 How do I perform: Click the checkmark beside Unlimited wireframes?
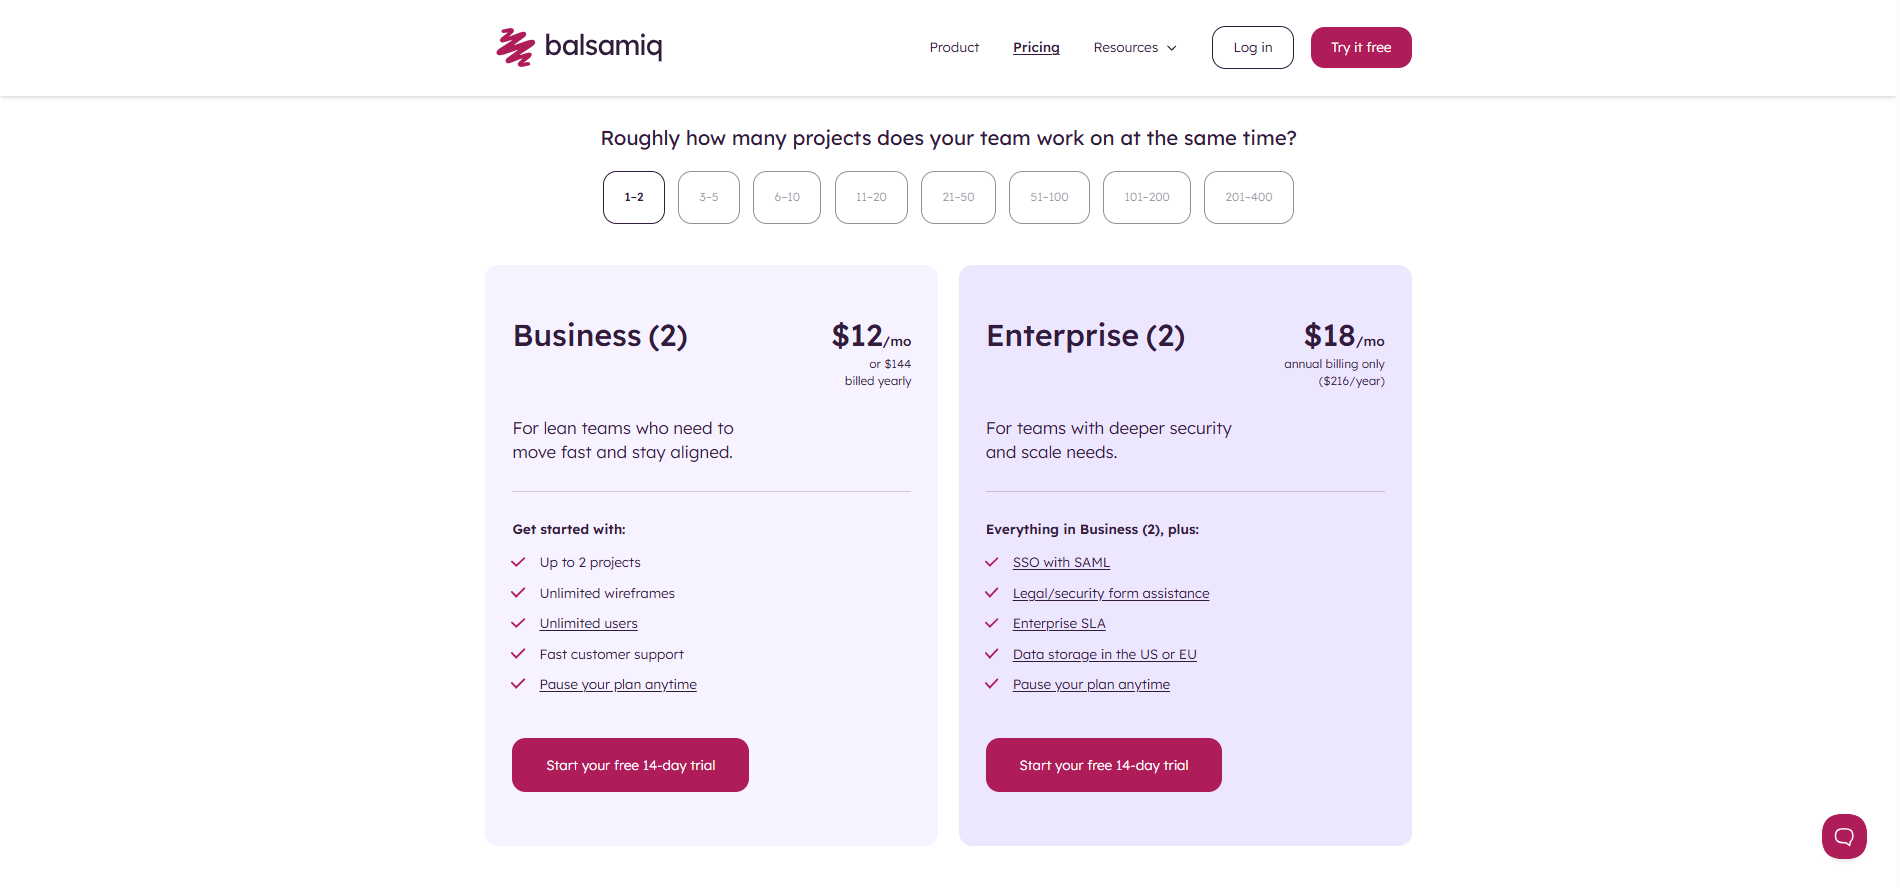tap(518, 592)
